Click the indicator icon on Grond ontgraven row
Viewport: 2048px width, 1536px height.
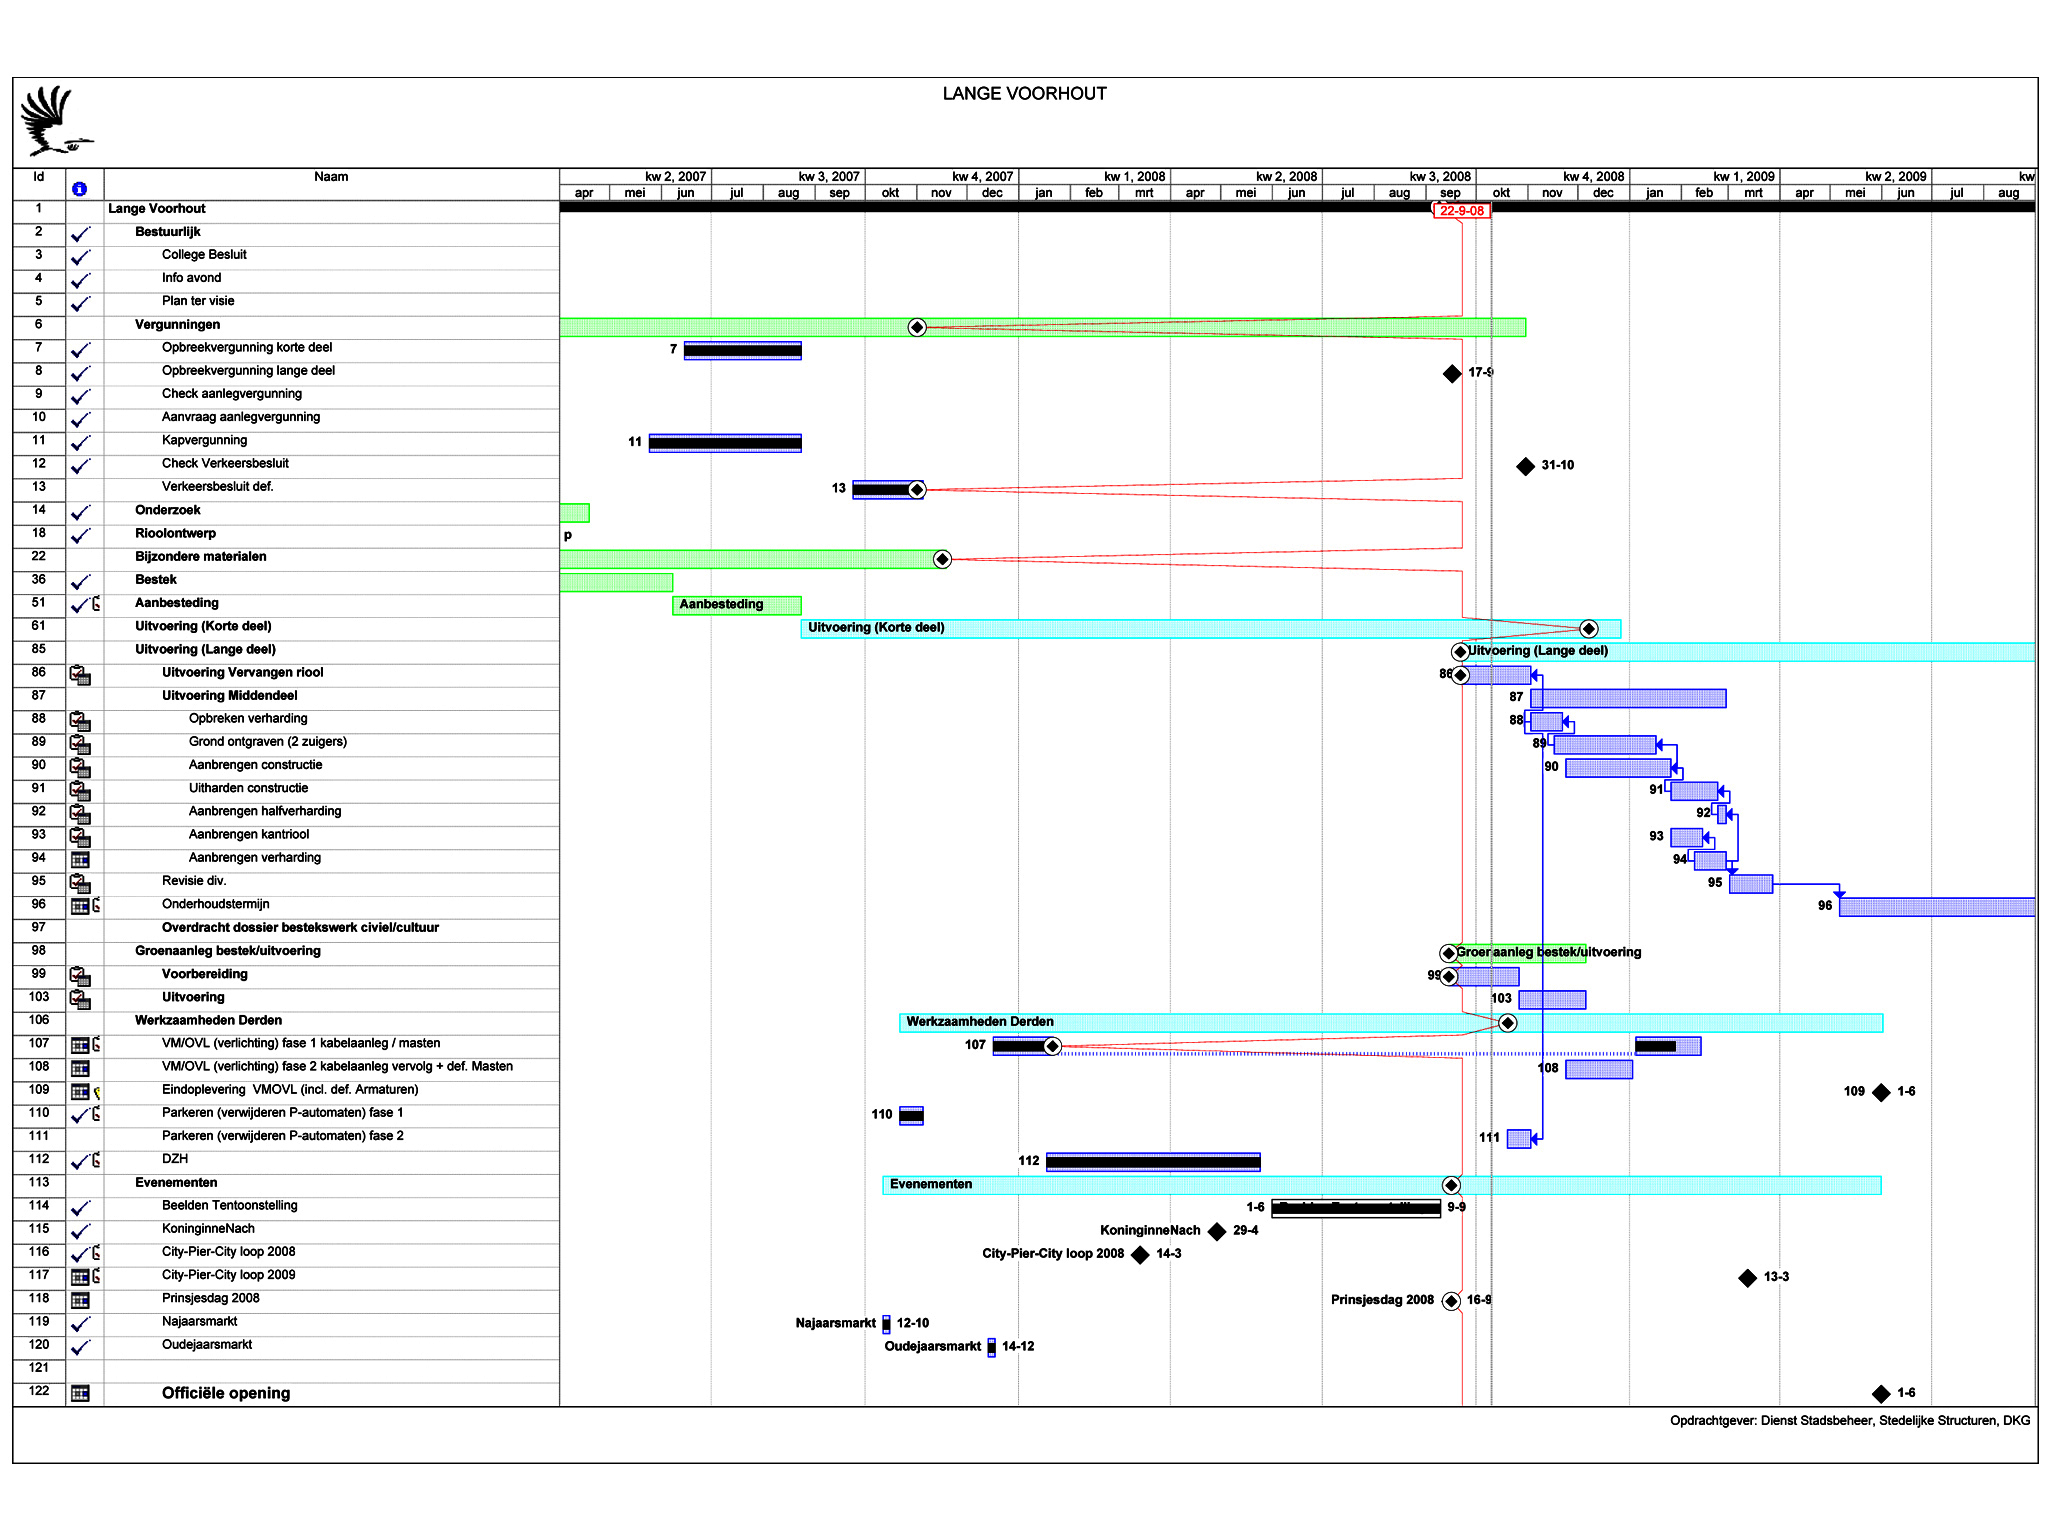(x=80, y=744)
